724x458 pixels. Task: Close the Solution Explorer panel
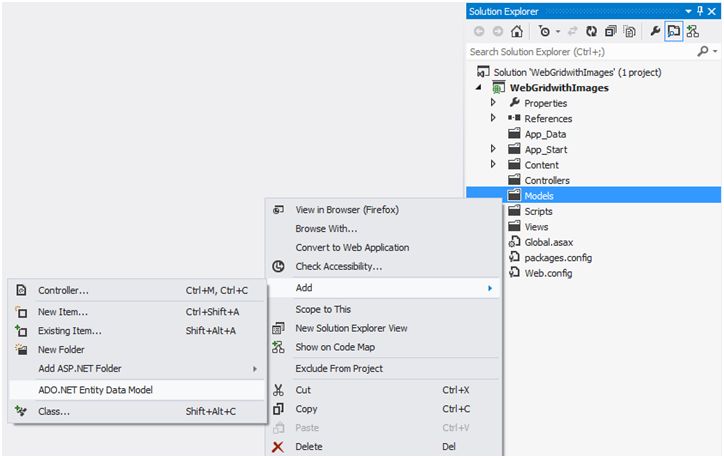tap(712, 12)
